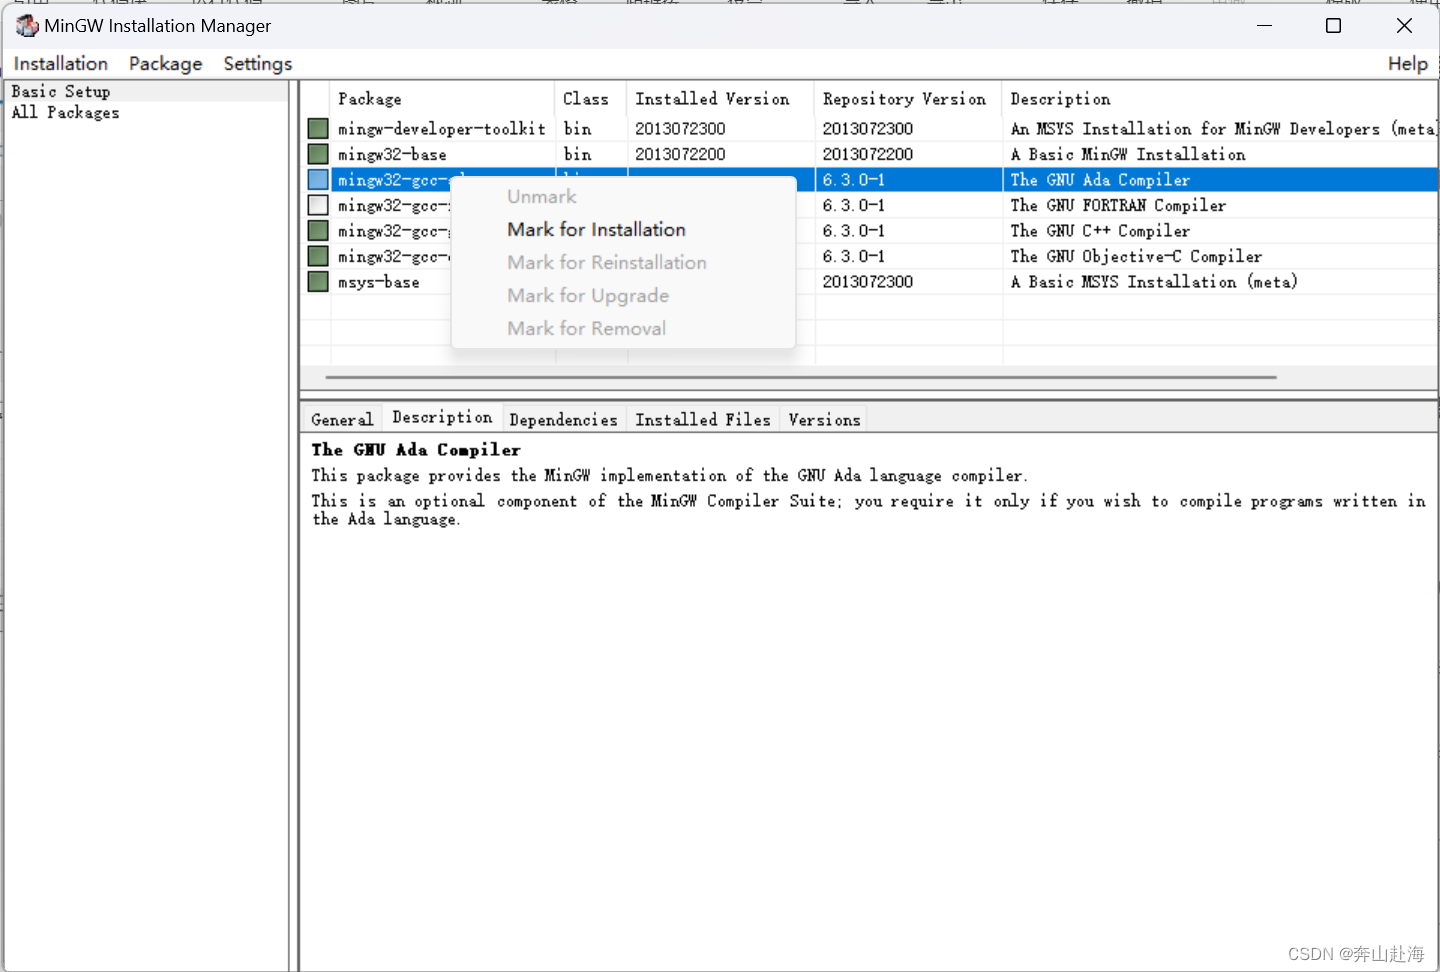Click the MinGW application icon in title bar
The height and width of the screenshot is (972, 1440).
tap(26, 25)
